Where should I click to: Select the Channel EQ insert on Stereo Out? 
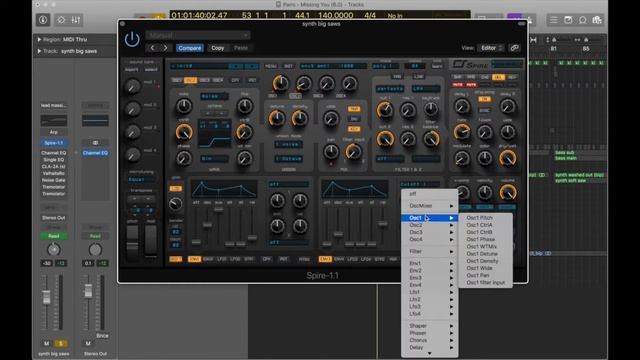point(95,153)
